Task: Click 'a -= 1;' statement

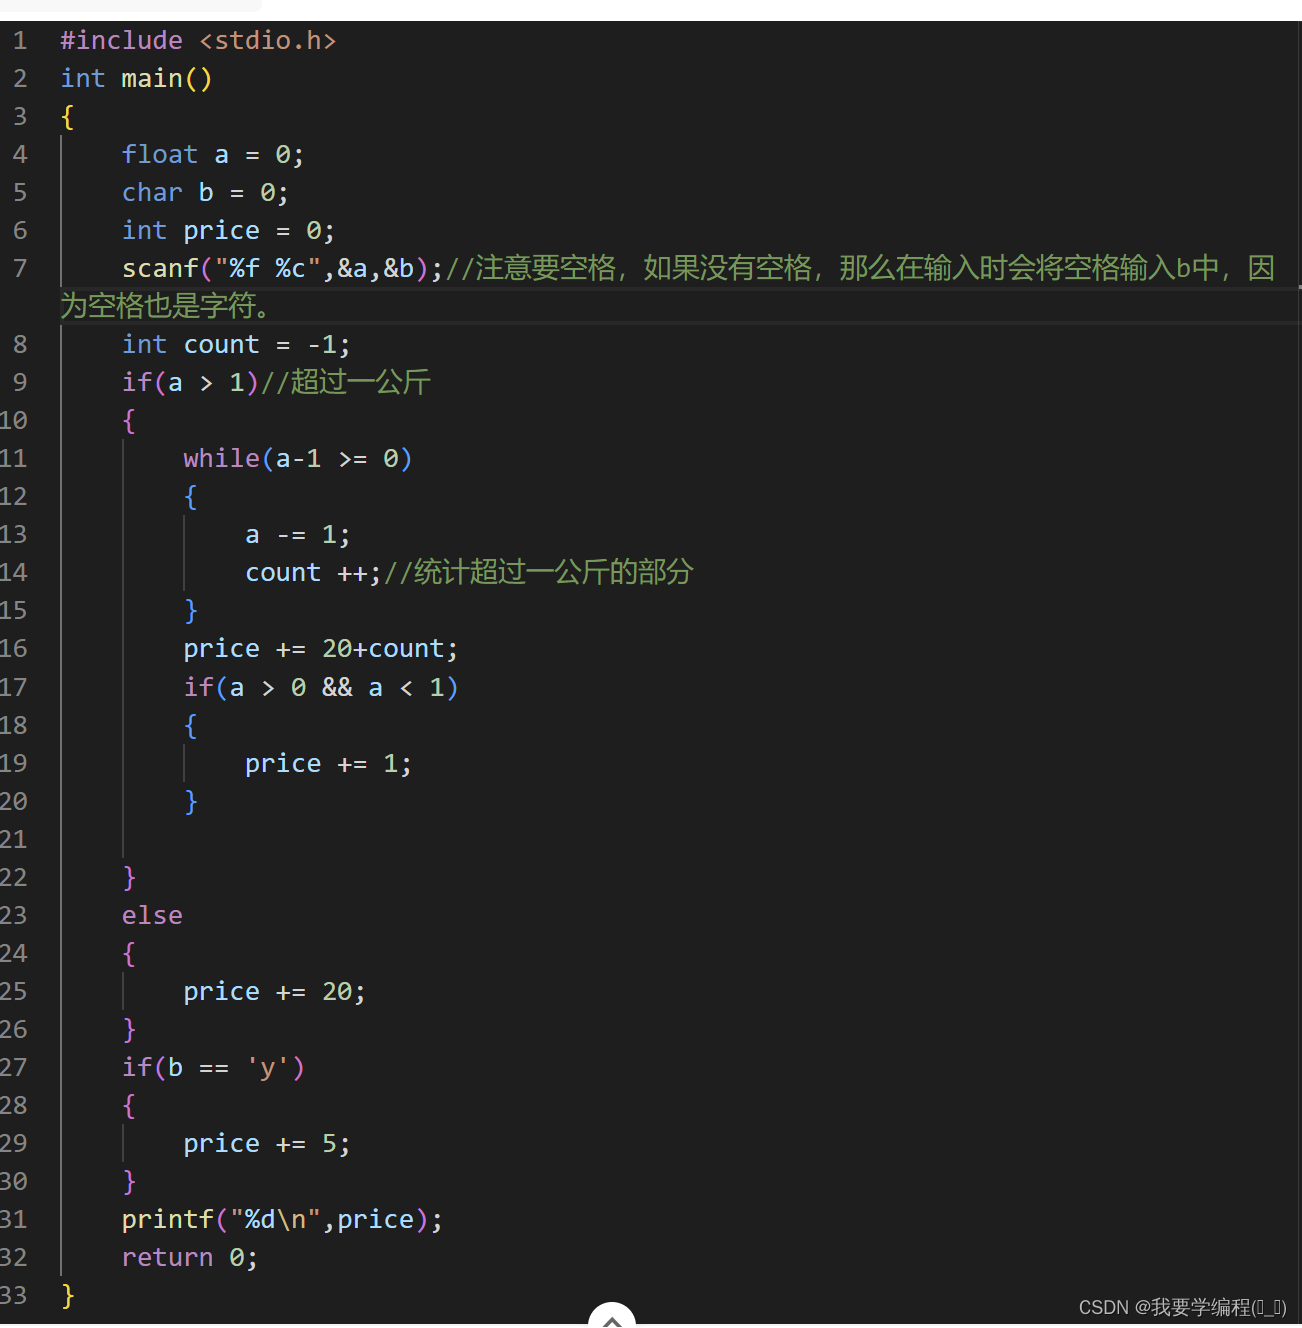Action: pos(298,535)
